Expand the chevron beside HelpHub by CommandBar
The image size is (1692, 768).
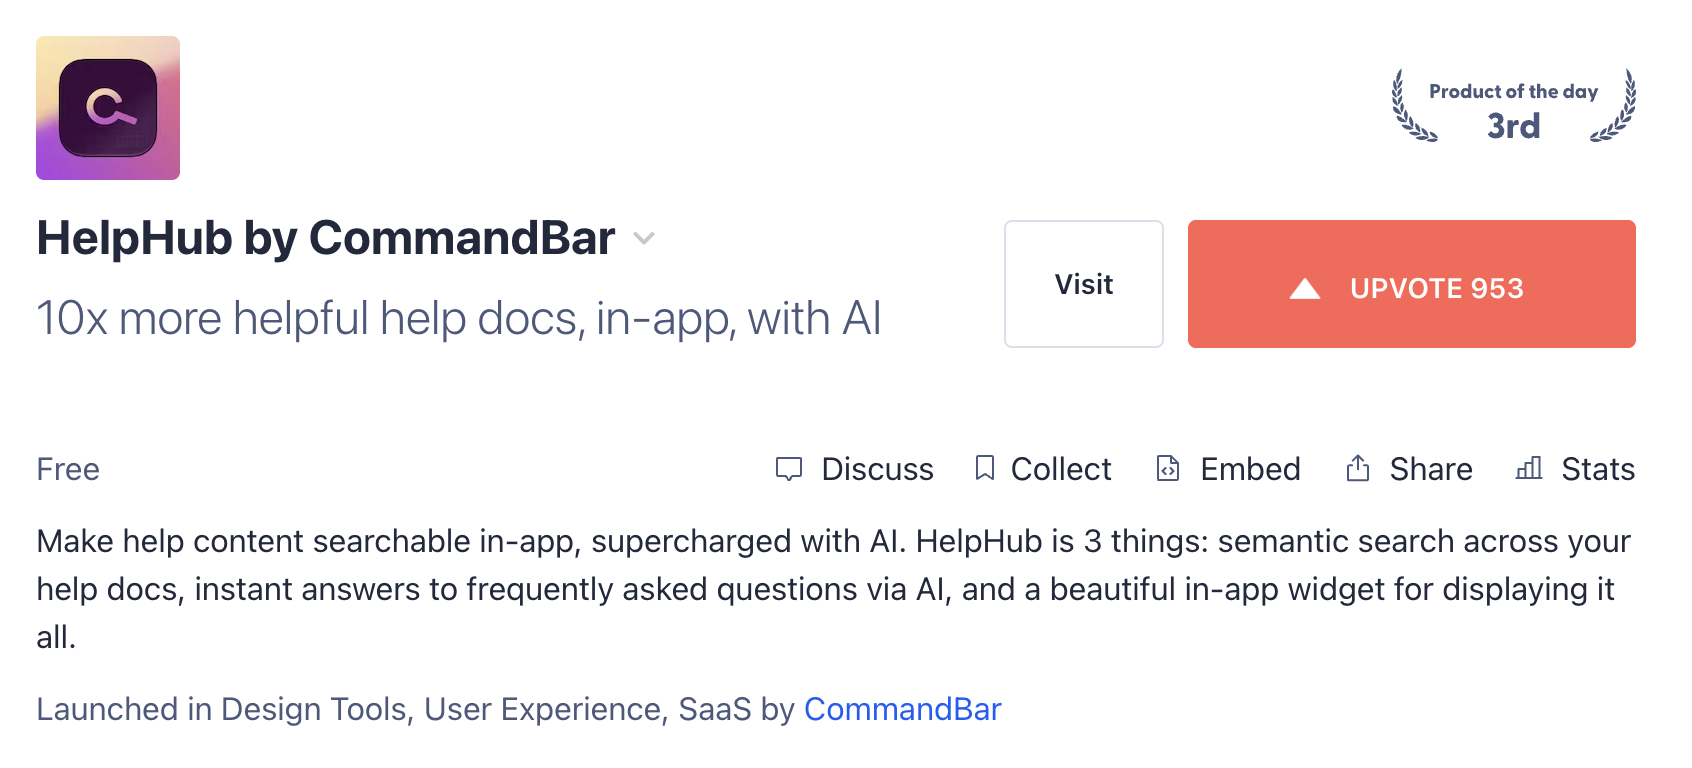click(x=644, y=238)
